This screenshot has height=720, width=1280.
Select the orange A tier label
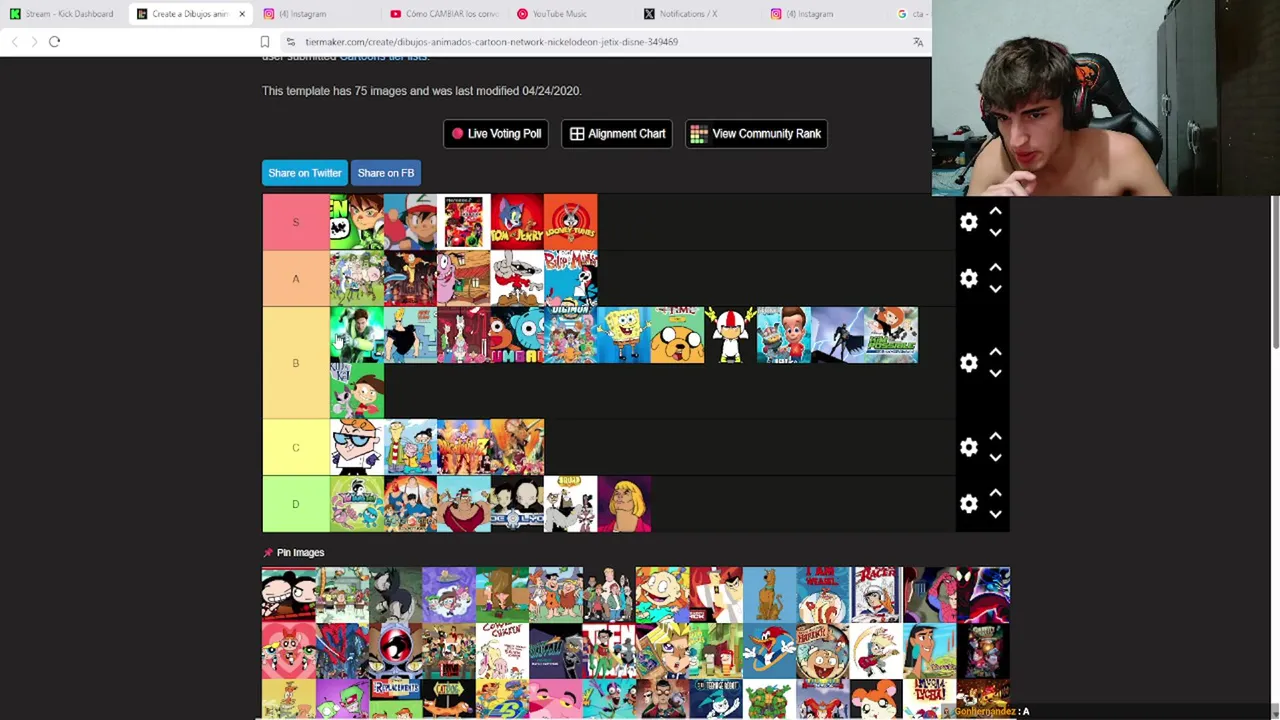[x=295, y=278]
